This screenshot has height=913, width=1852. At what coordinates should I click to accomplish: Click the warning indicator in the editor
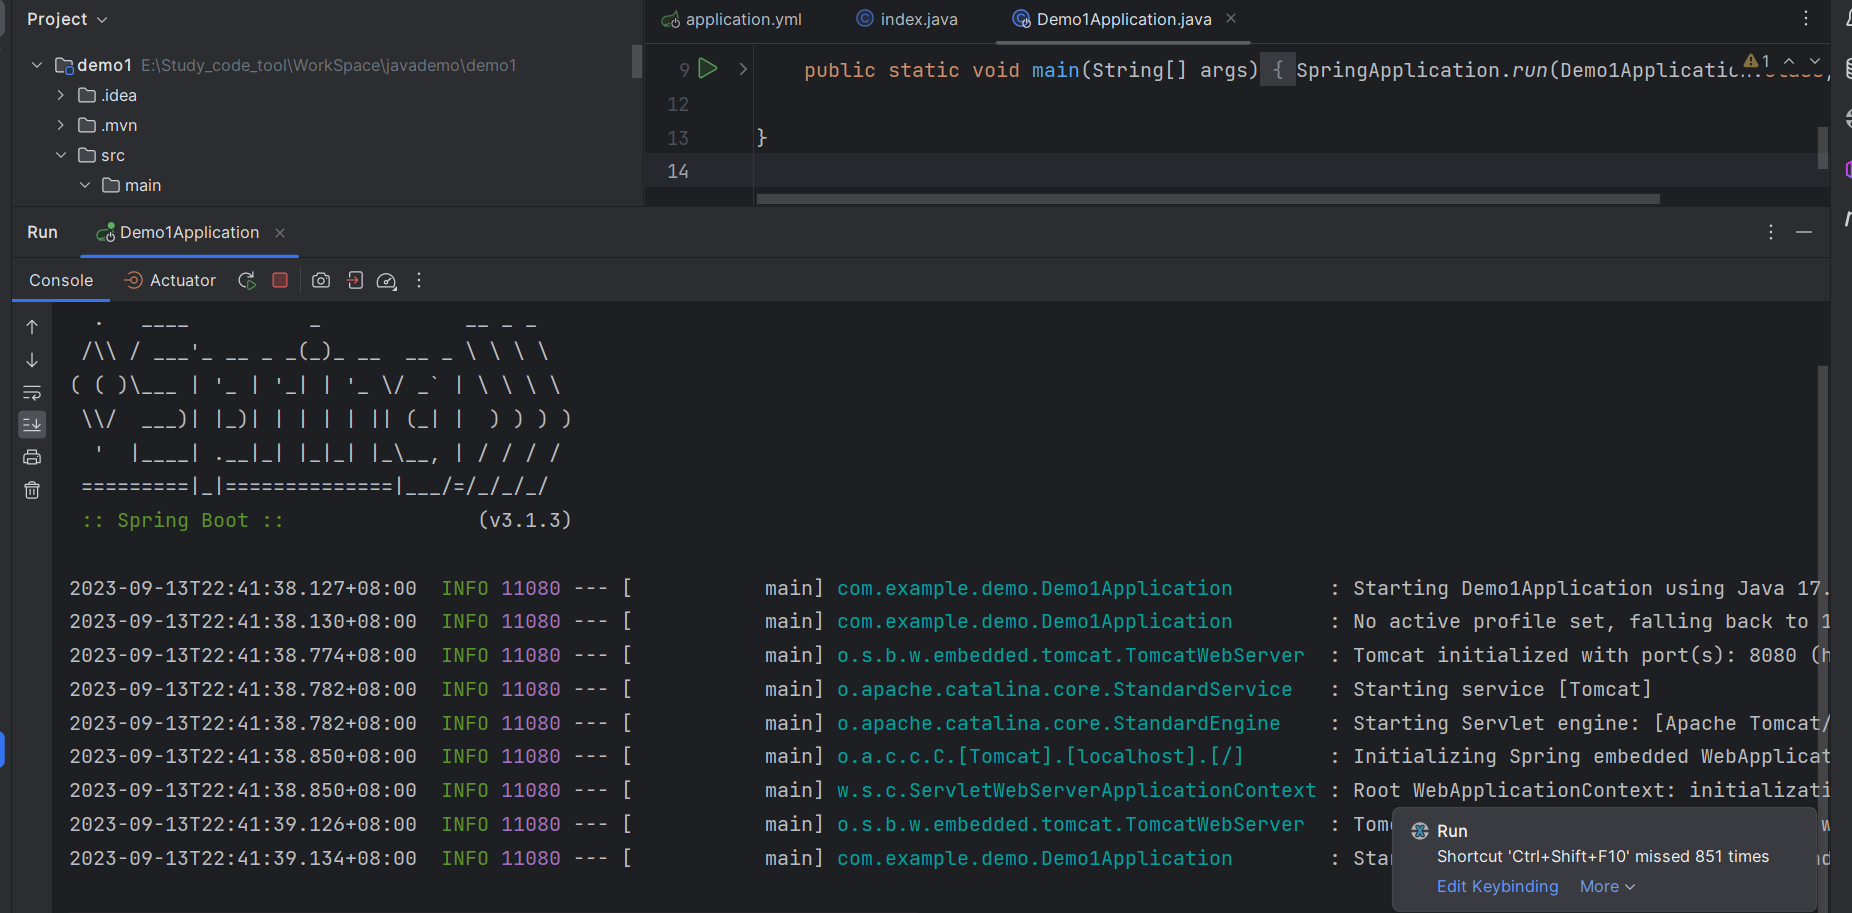[x=1757, y=61]
